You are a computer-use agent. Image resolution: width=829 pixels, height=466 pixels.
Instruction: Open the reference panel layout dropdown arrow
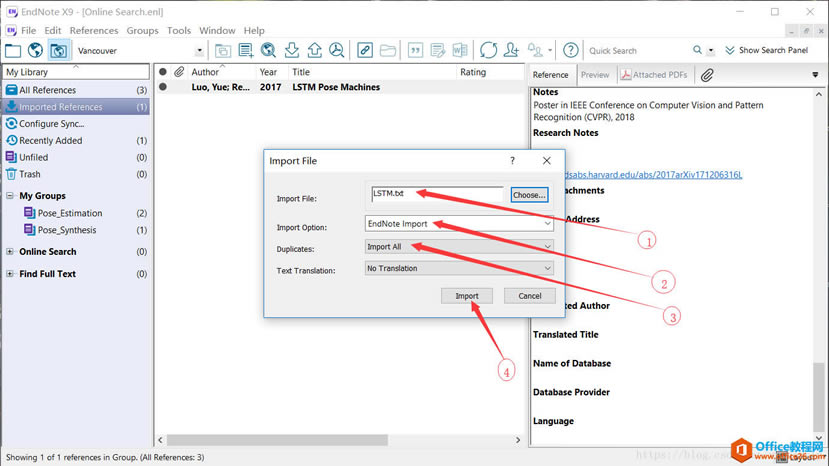(815, 75)
